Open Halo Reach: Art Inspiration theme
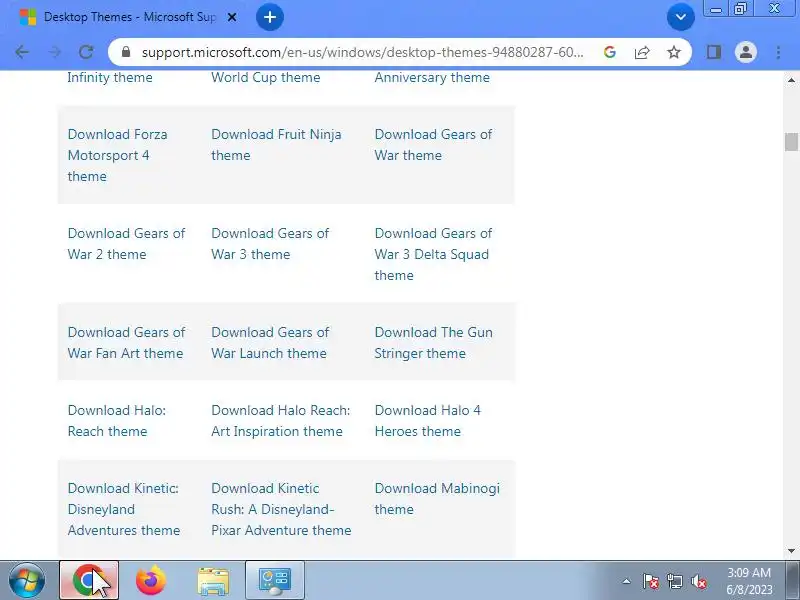800x600 pixels. point(281,421)
